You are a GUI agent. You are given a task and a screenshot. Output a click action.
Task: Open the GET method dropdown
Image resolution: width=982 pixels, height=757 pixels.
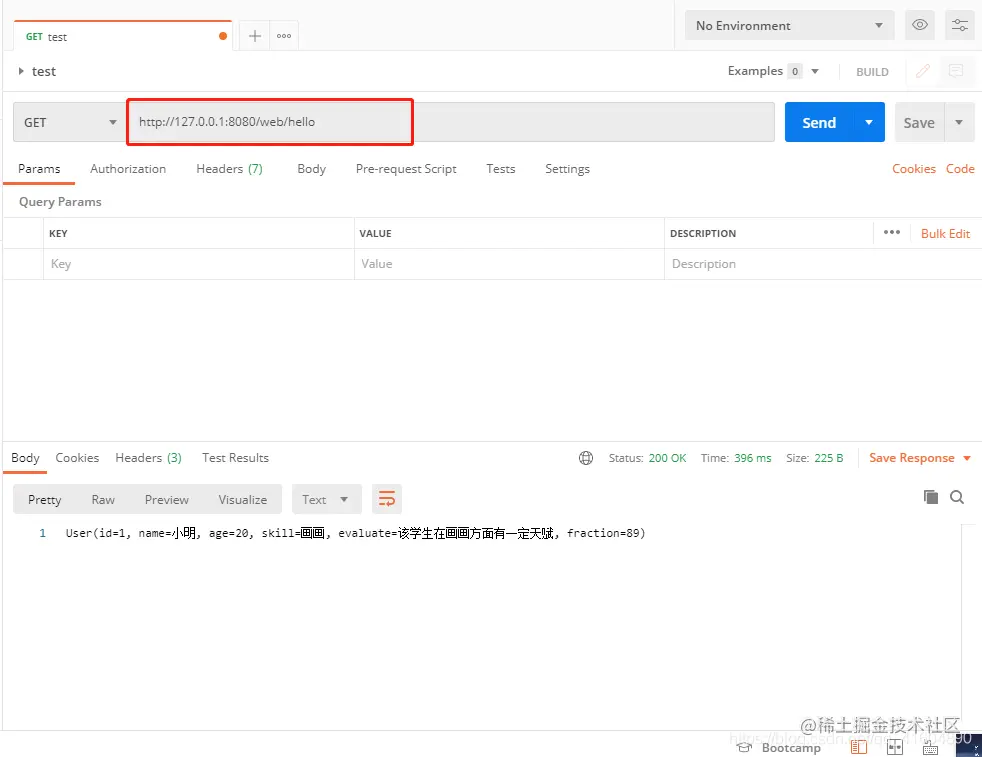[70, 122]
